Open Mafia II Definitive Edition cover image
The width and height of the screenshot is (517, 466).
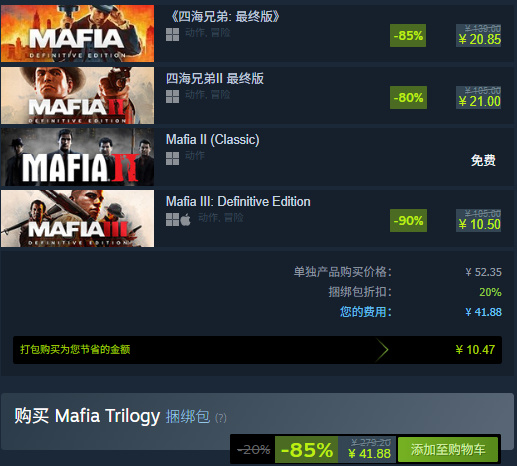pos(77,95)
